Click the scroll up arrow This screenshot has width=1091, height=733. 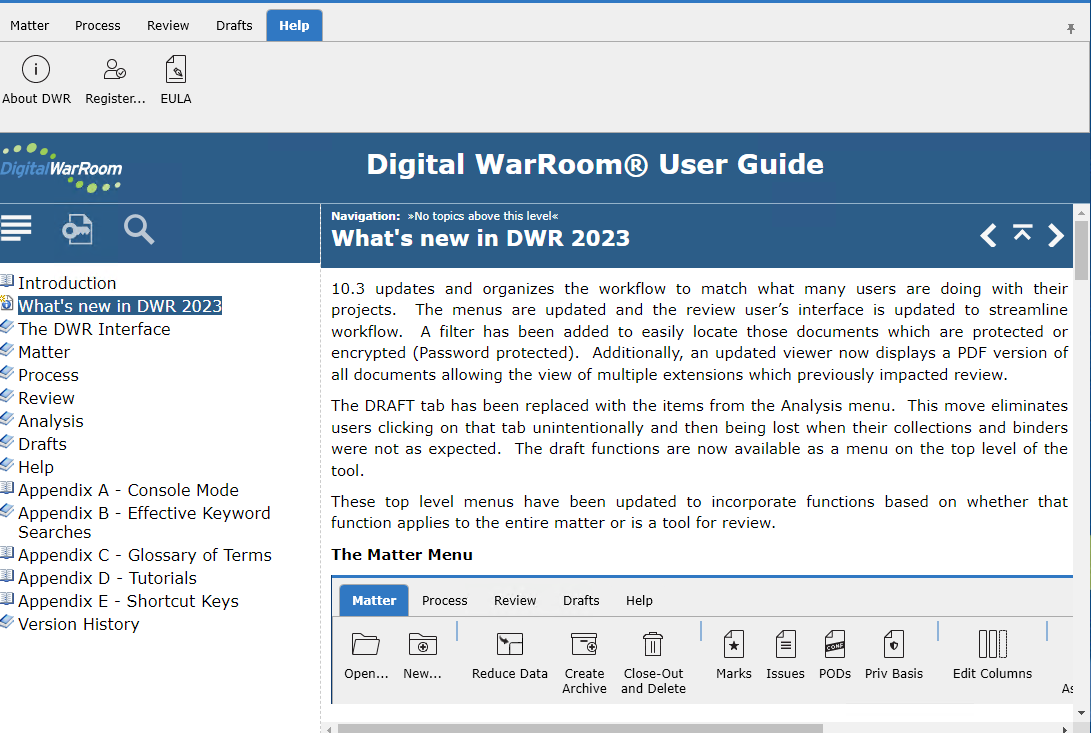pyautogui.click(x=1081, y=212)
